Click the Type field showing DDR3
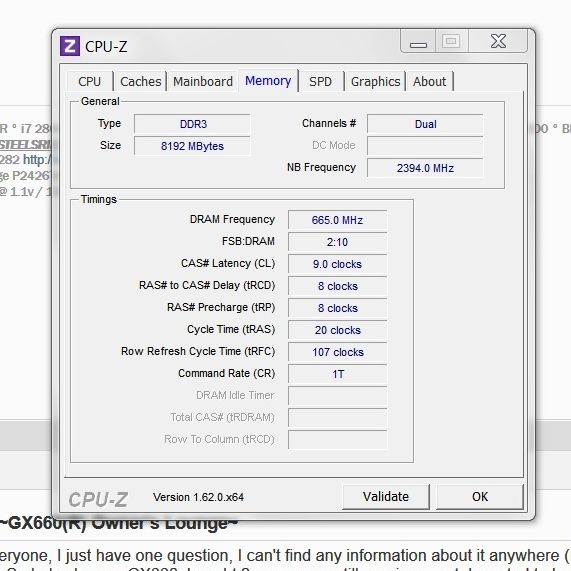 click(192, 124)
